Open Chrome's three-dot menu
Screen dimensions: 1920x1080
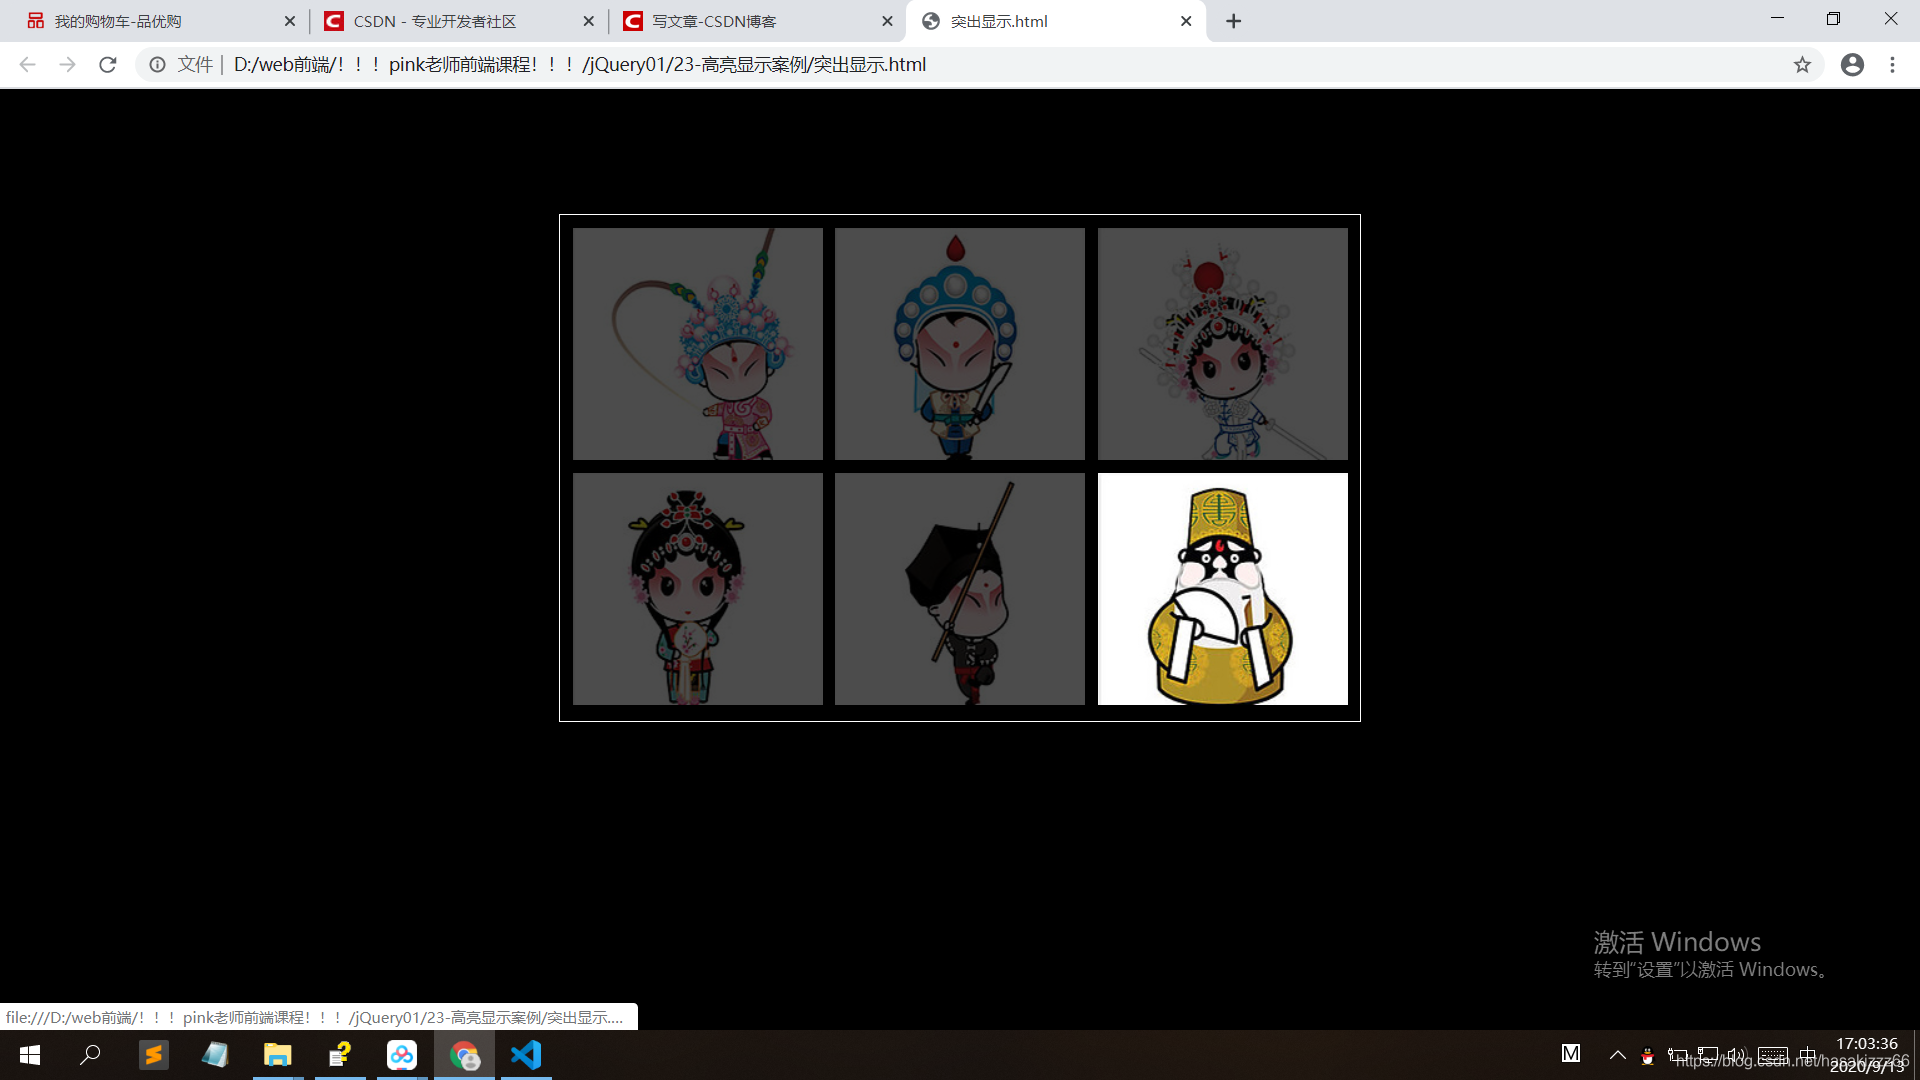tap(1892, 65)
